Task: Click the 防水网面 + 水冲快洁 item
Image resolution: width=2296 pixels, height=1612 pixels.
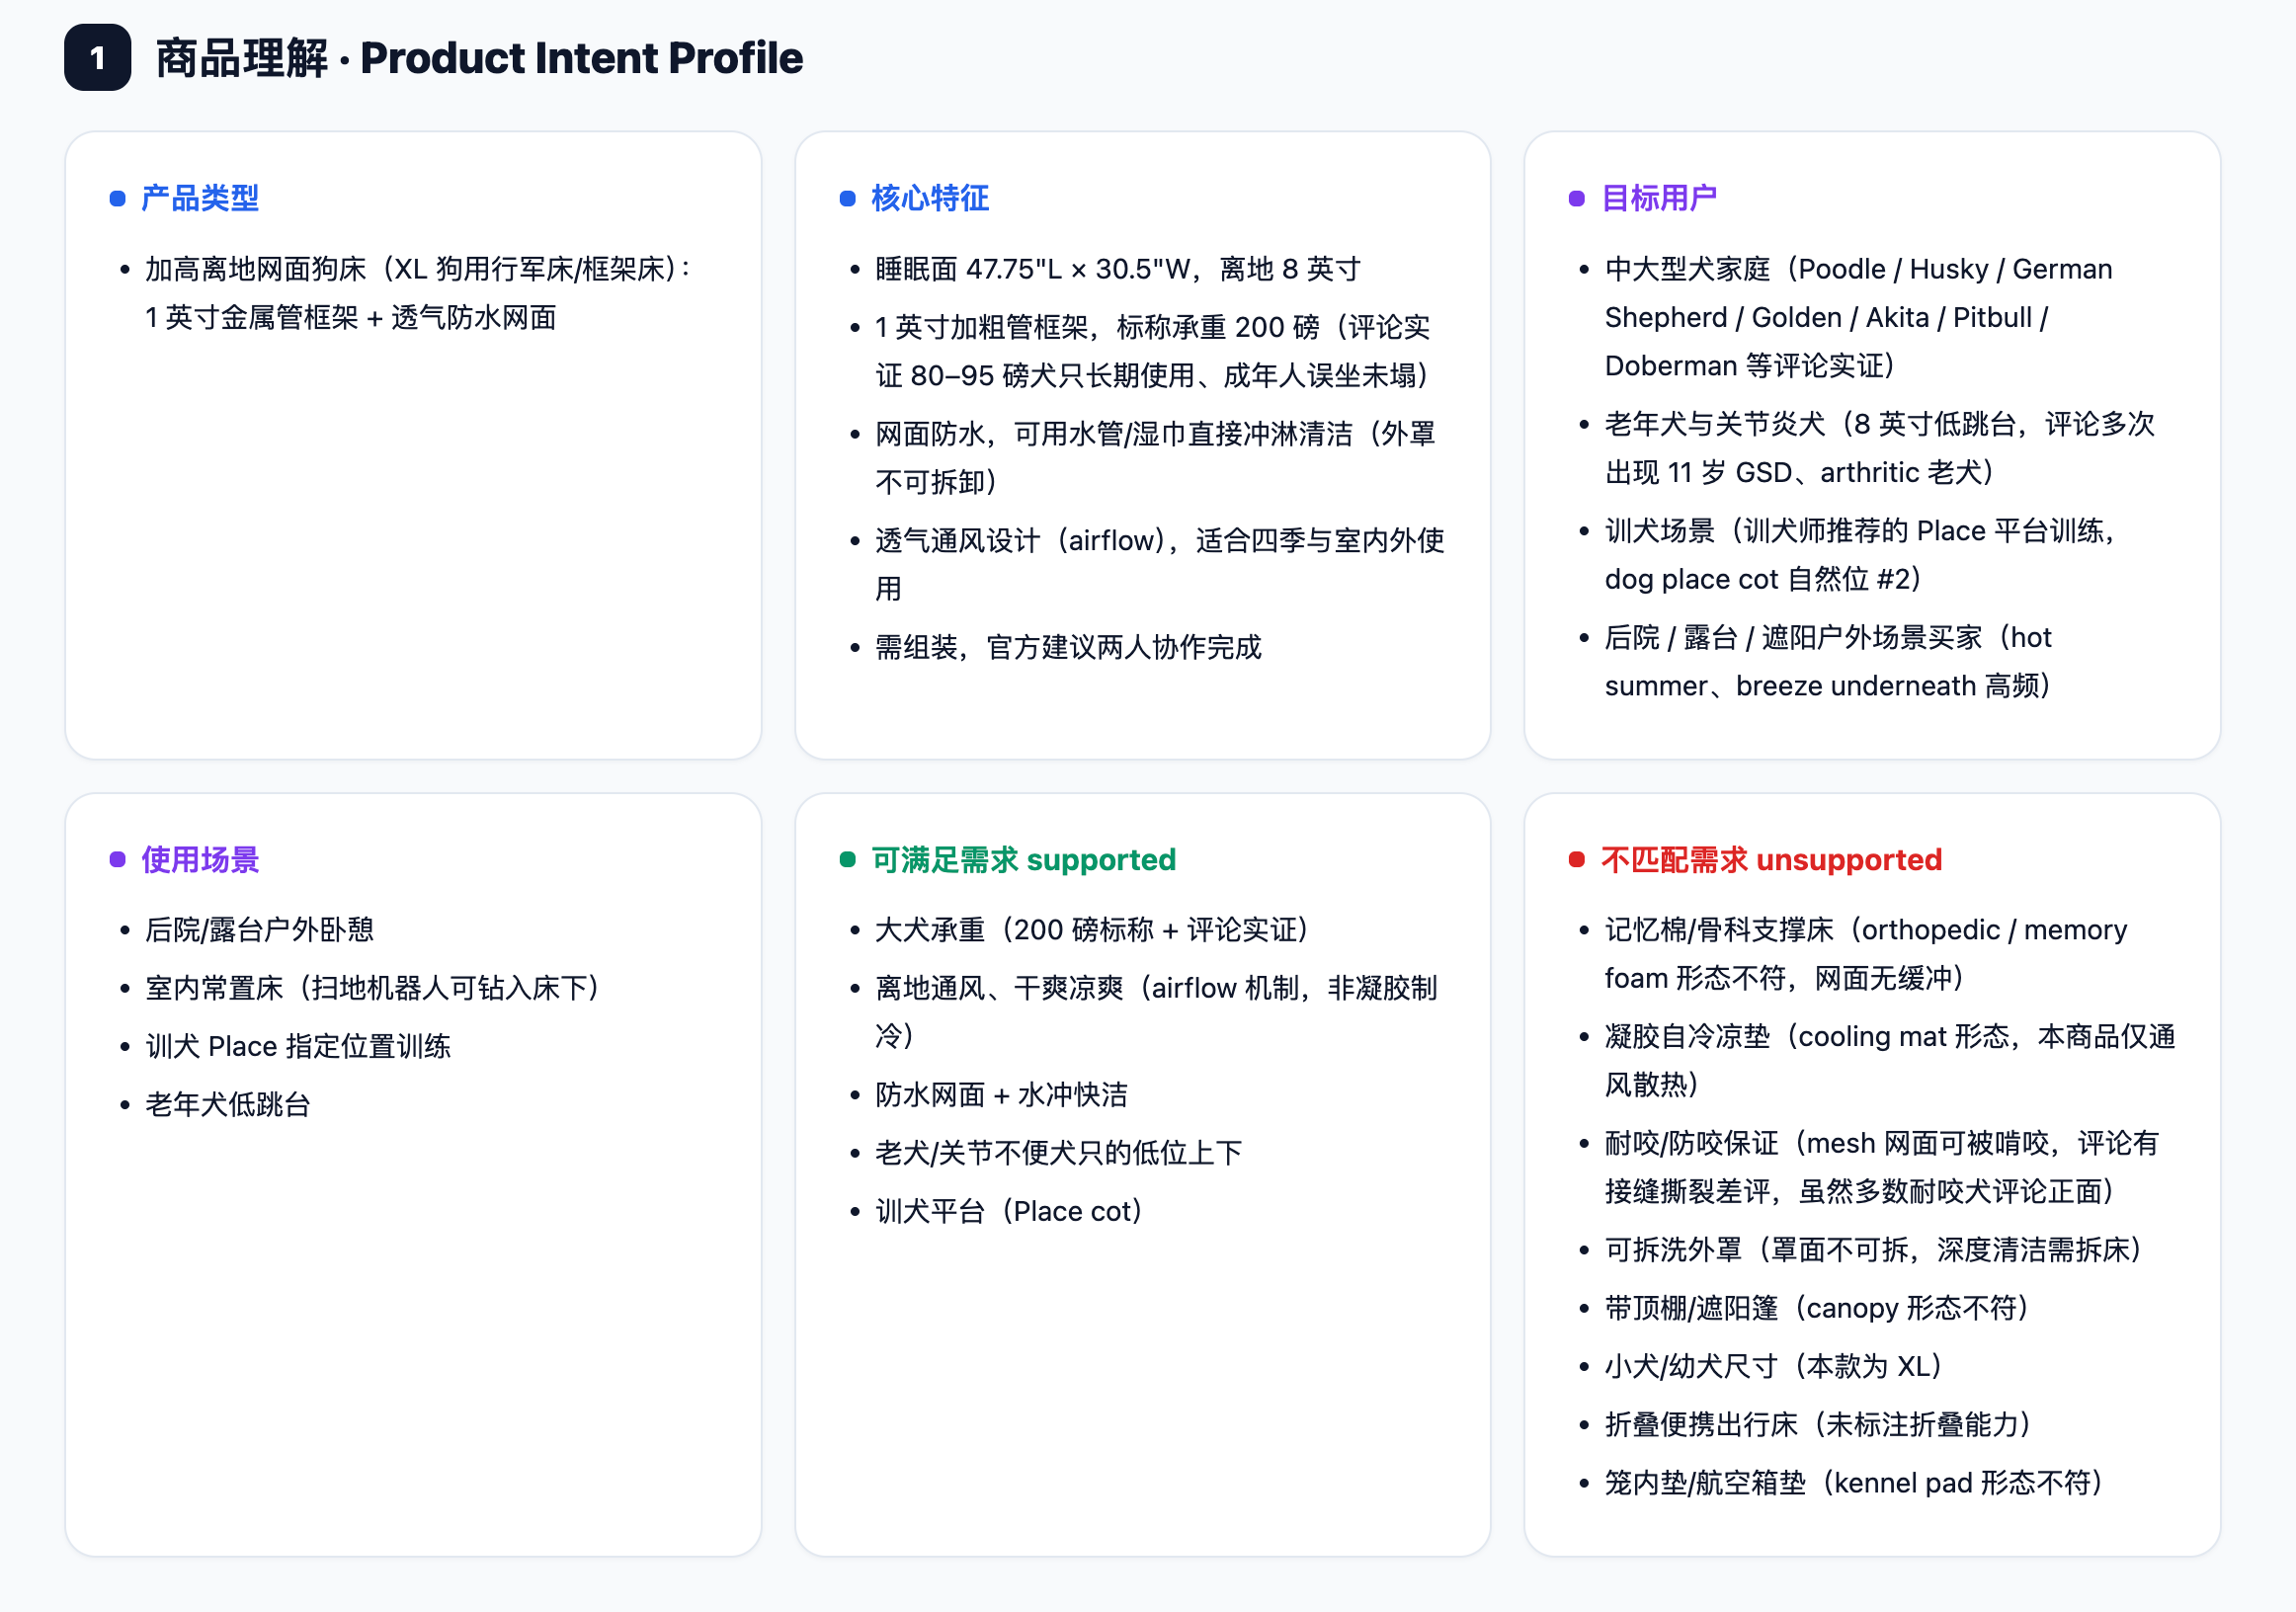Action: (x=1001, y=1095)
